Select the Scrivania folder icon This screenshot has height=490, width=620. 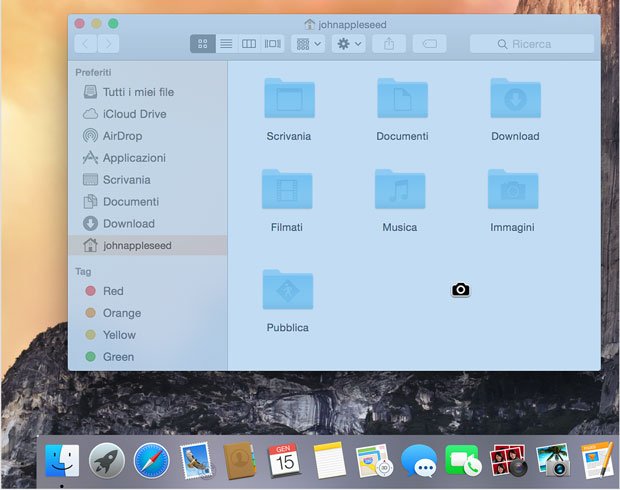pos(289,98)
